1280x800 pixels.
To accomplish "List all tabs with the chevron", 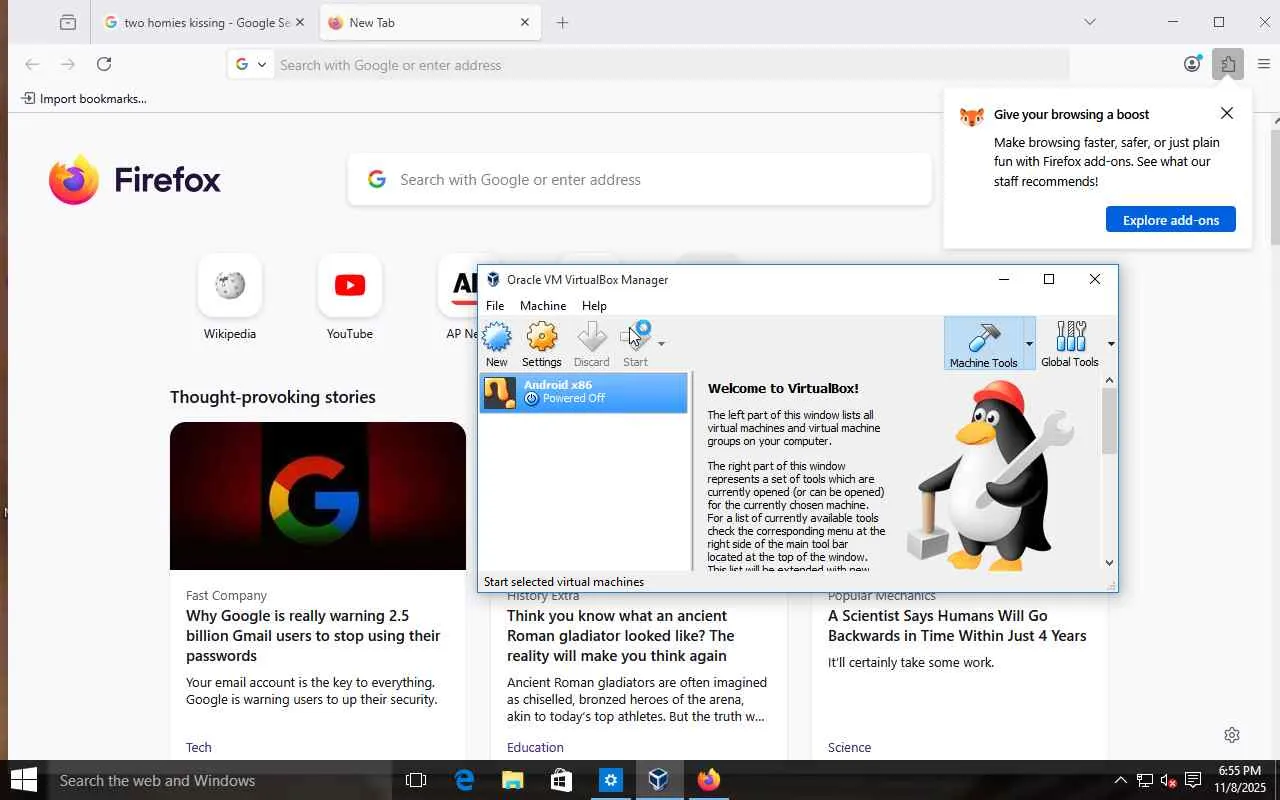I will [1090, 22].
